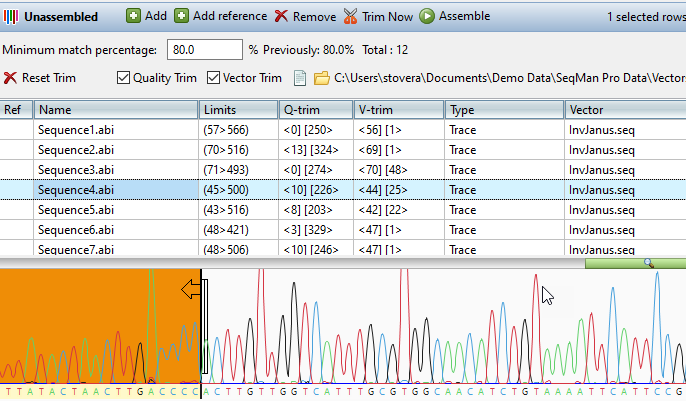Sort by the Q-trim column header
The height and width of the screenshot is (401, 686).
coord(315,110)
